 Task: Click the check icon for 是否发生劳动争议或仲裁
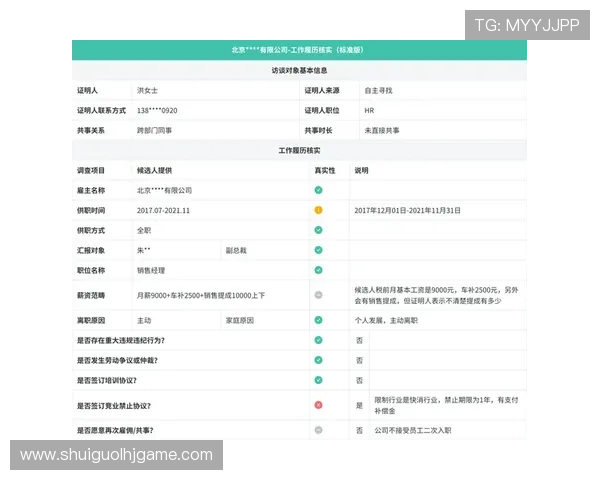(x=318, y=360)
